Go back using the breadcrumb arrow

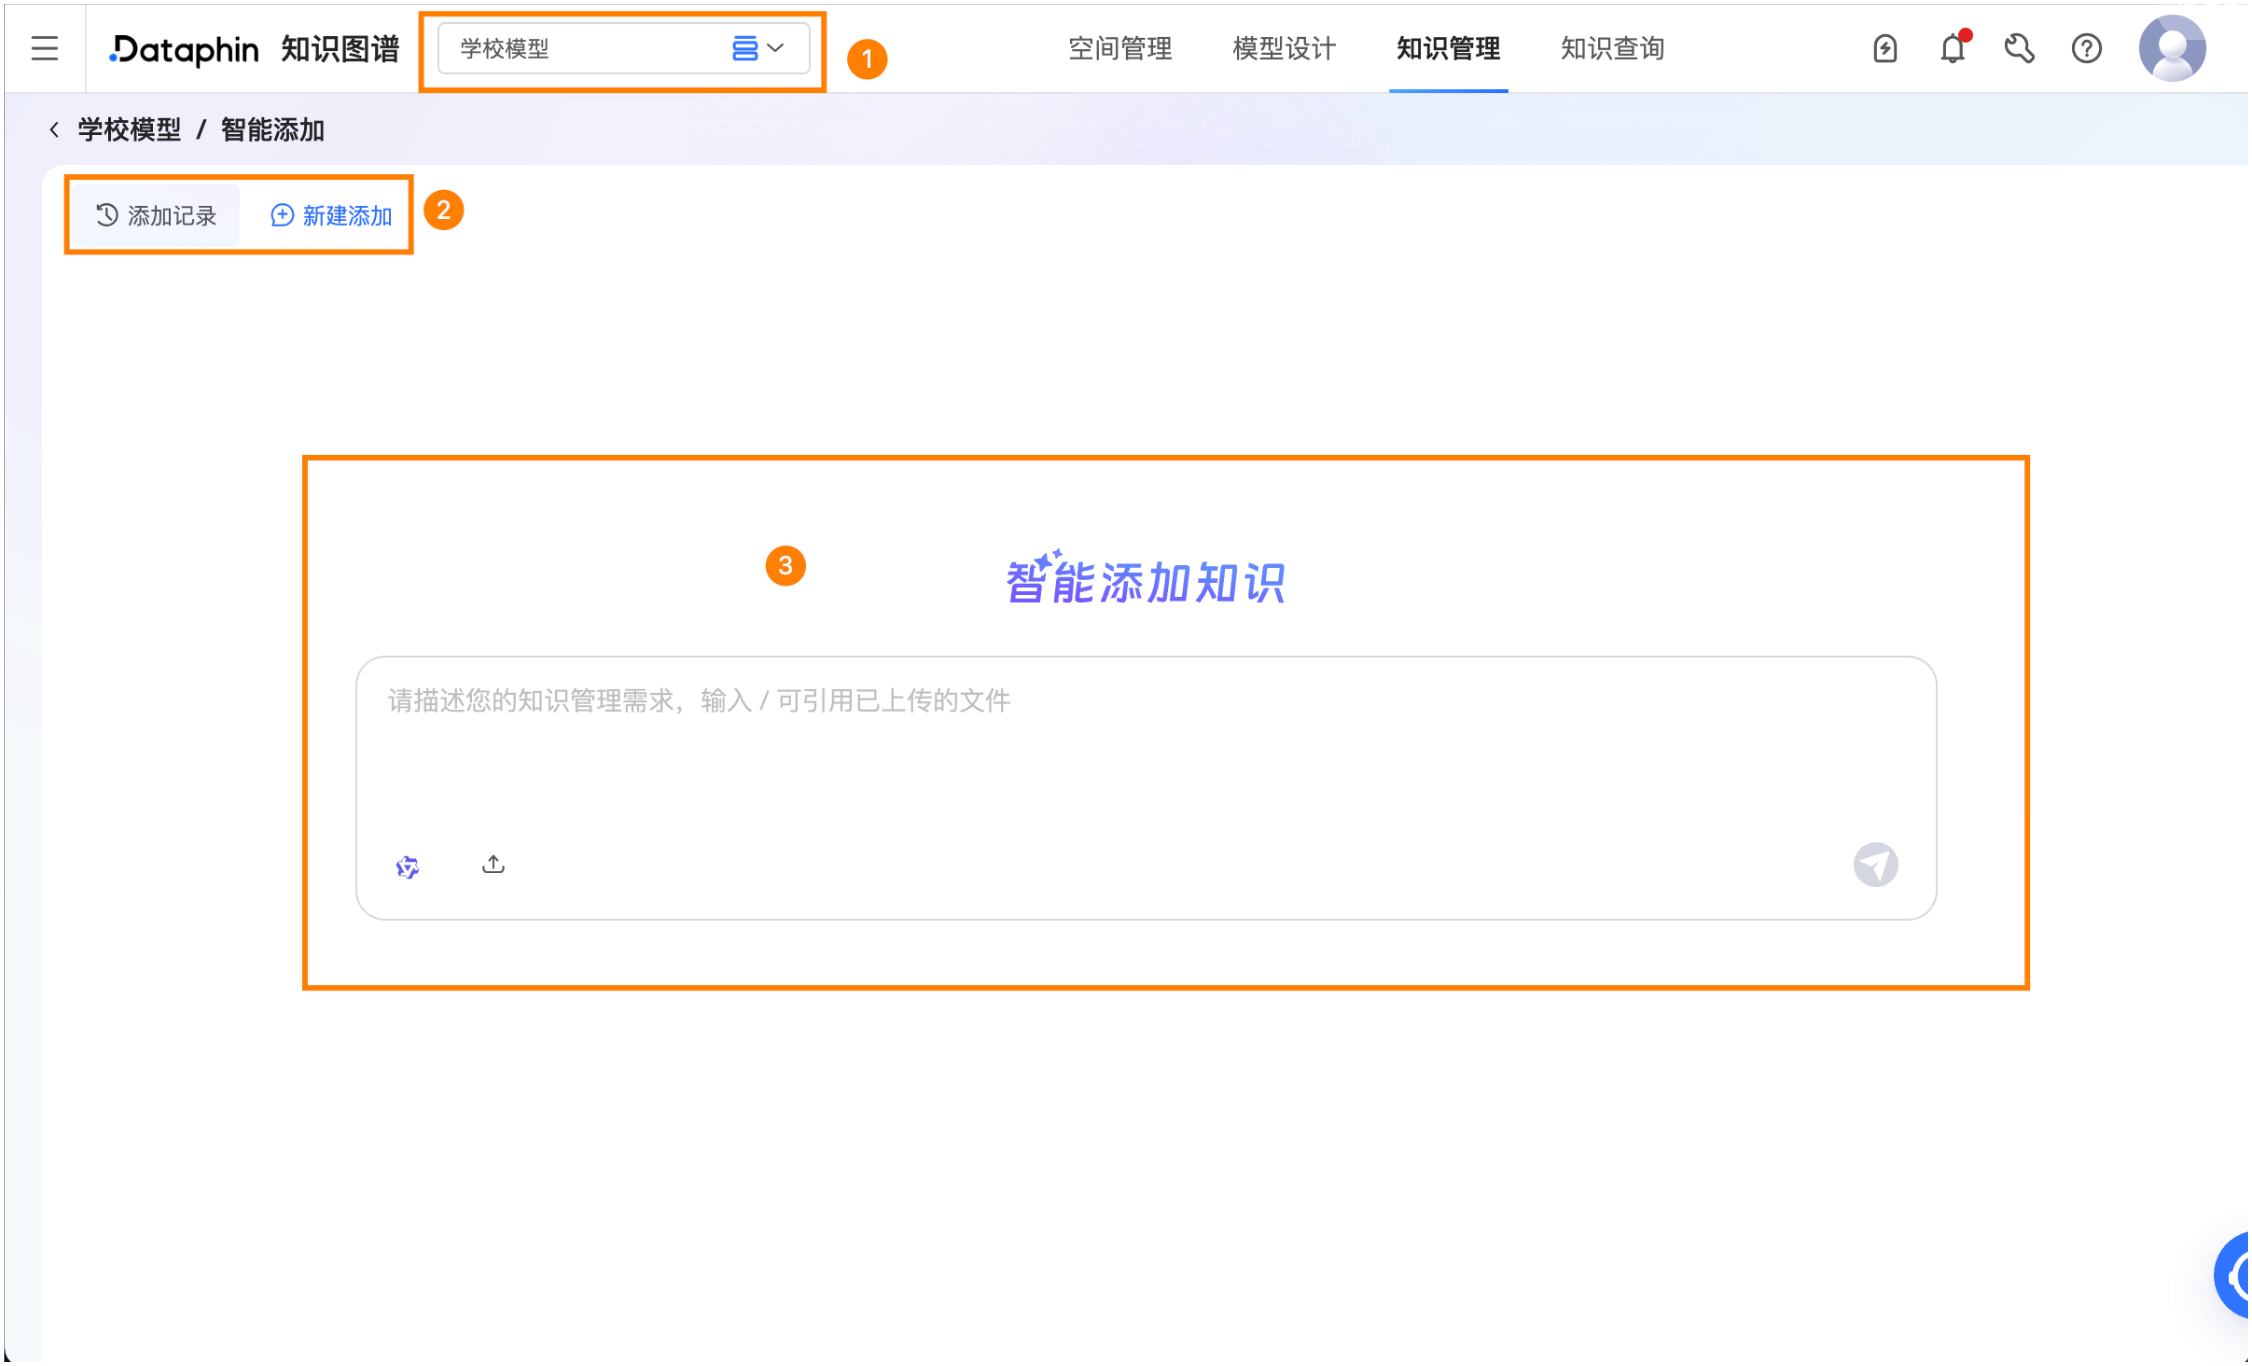[54, 129]
